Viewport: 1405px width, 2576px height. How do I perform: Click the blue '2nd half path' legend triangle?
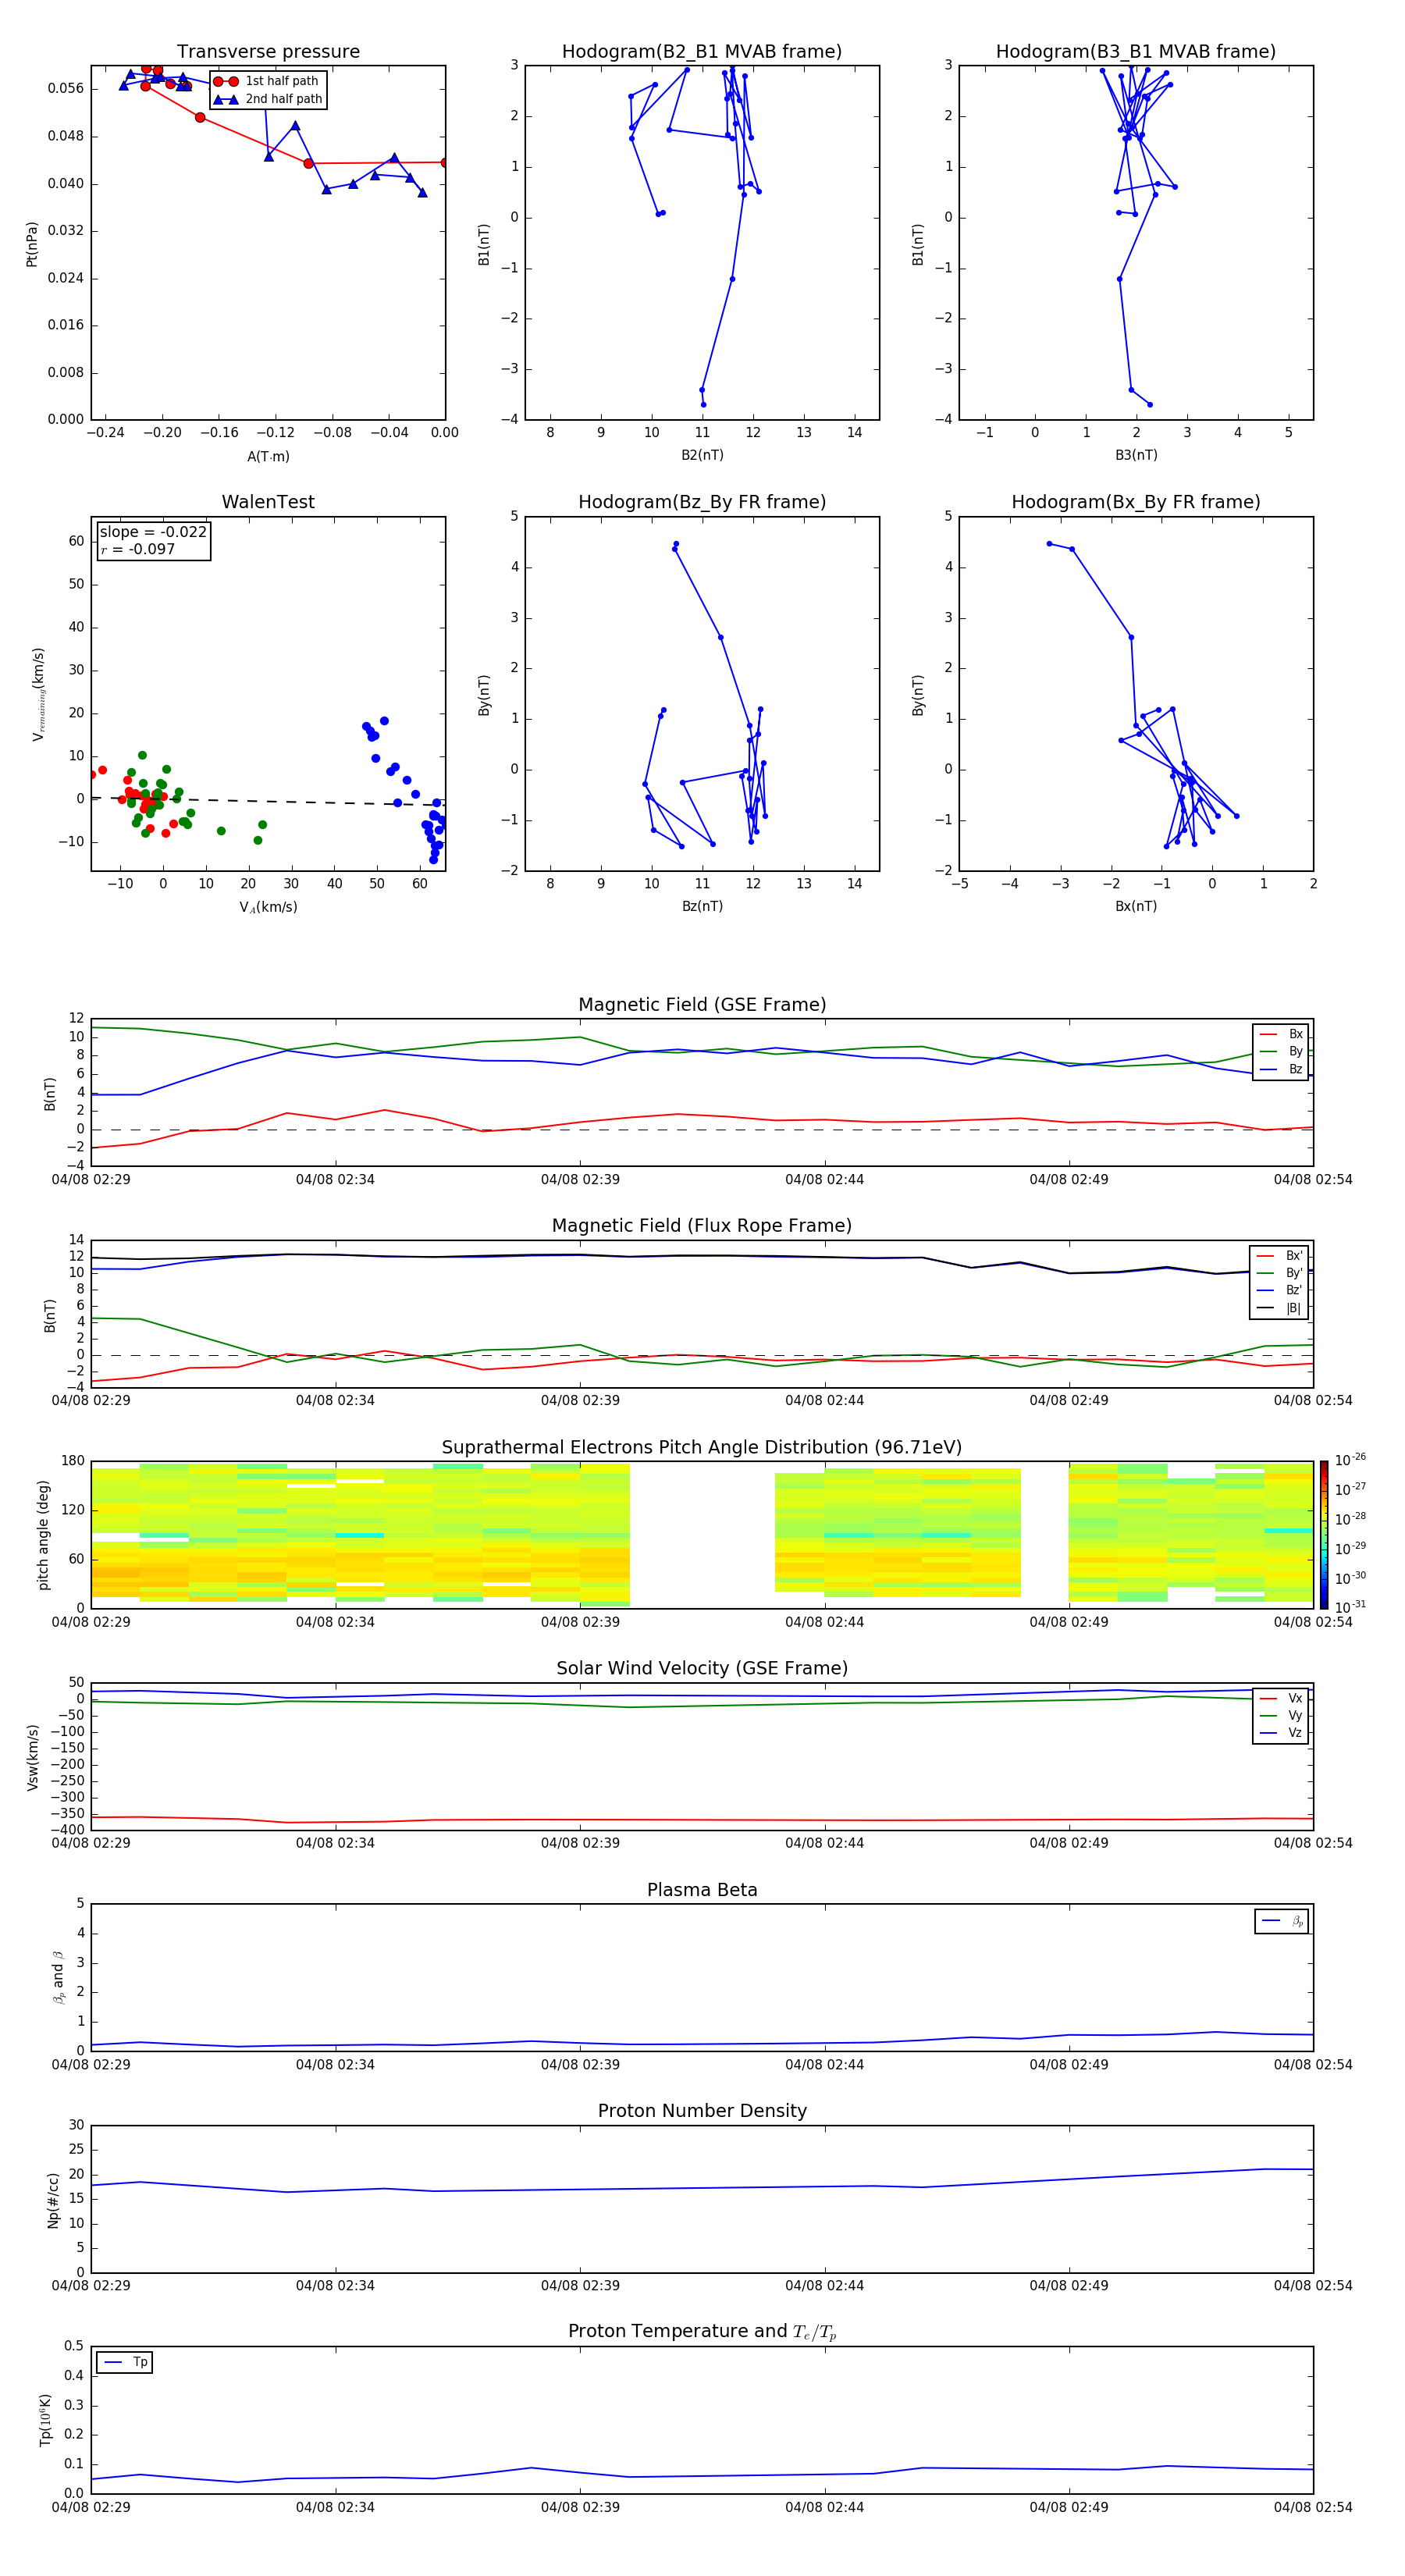pos(226,100)
